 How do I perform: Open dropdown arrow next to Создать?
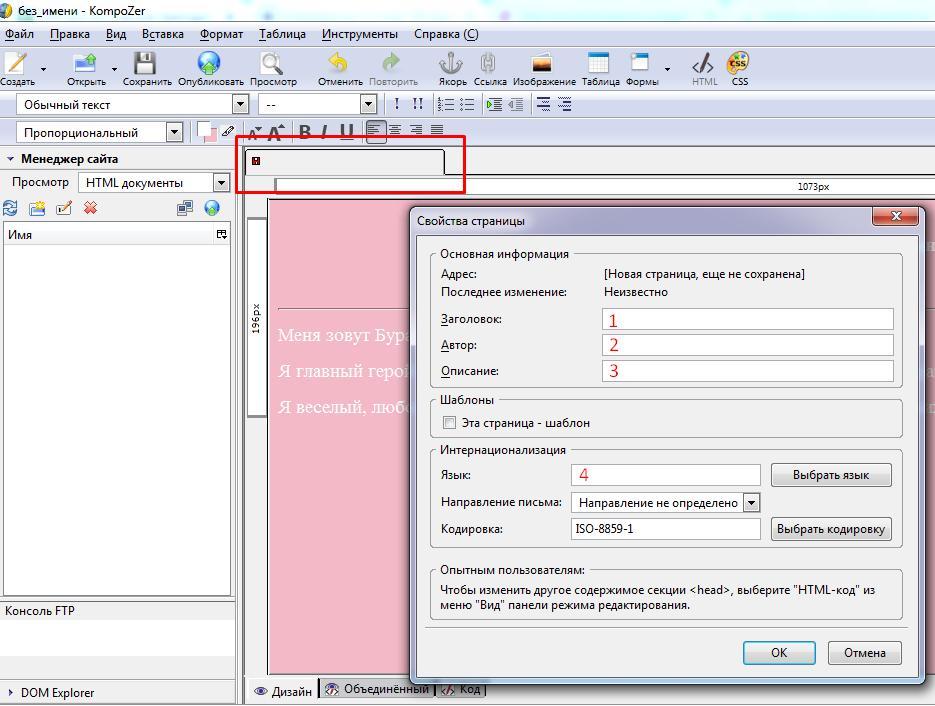44,69
